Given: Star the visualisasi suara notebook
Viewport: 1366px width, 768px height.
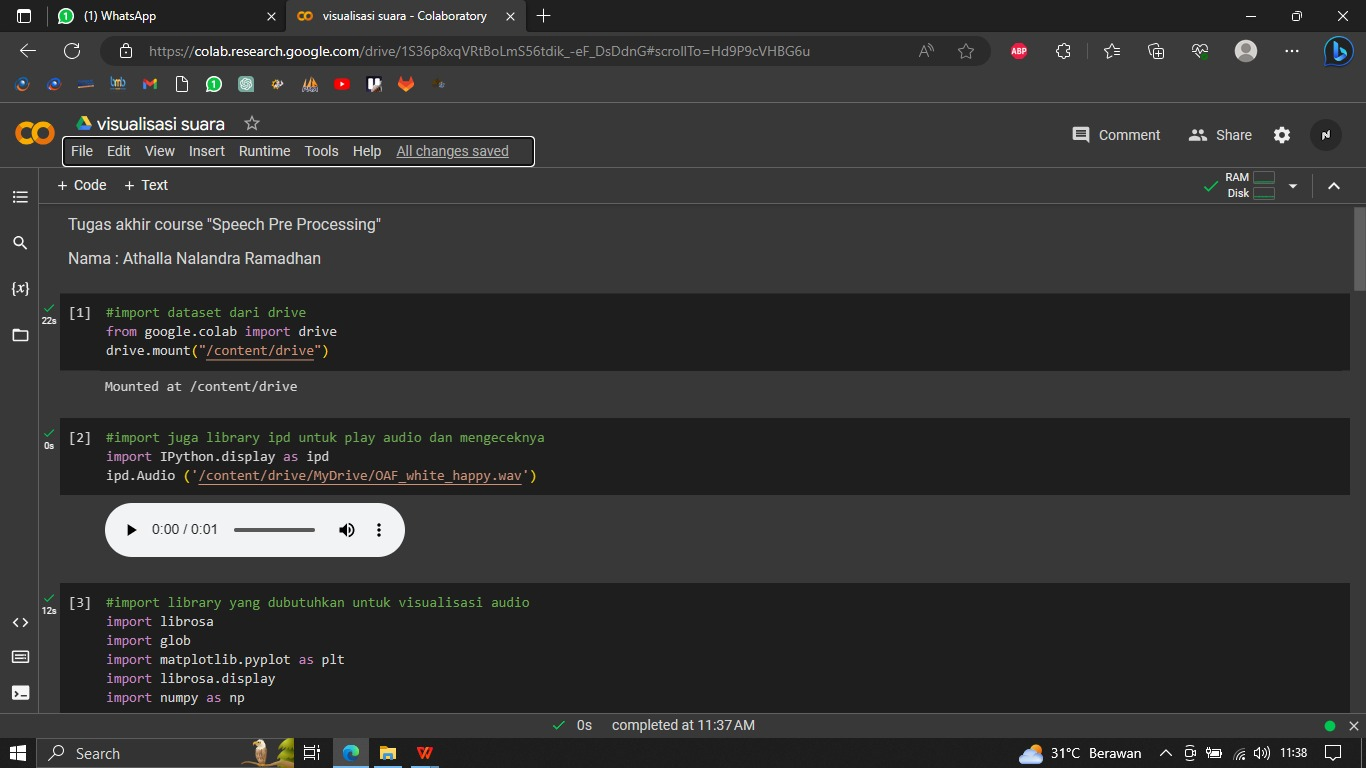Looking at the screenshot, I should point(252,123).
